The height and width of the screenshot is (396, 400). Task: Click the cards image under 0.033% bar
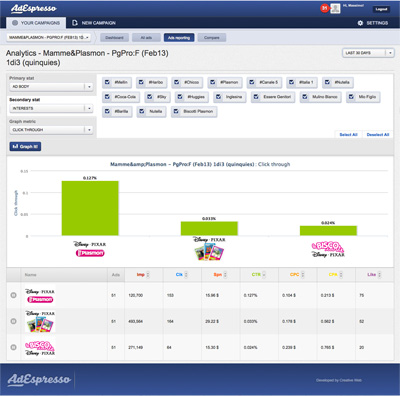[x=209, y=248]
